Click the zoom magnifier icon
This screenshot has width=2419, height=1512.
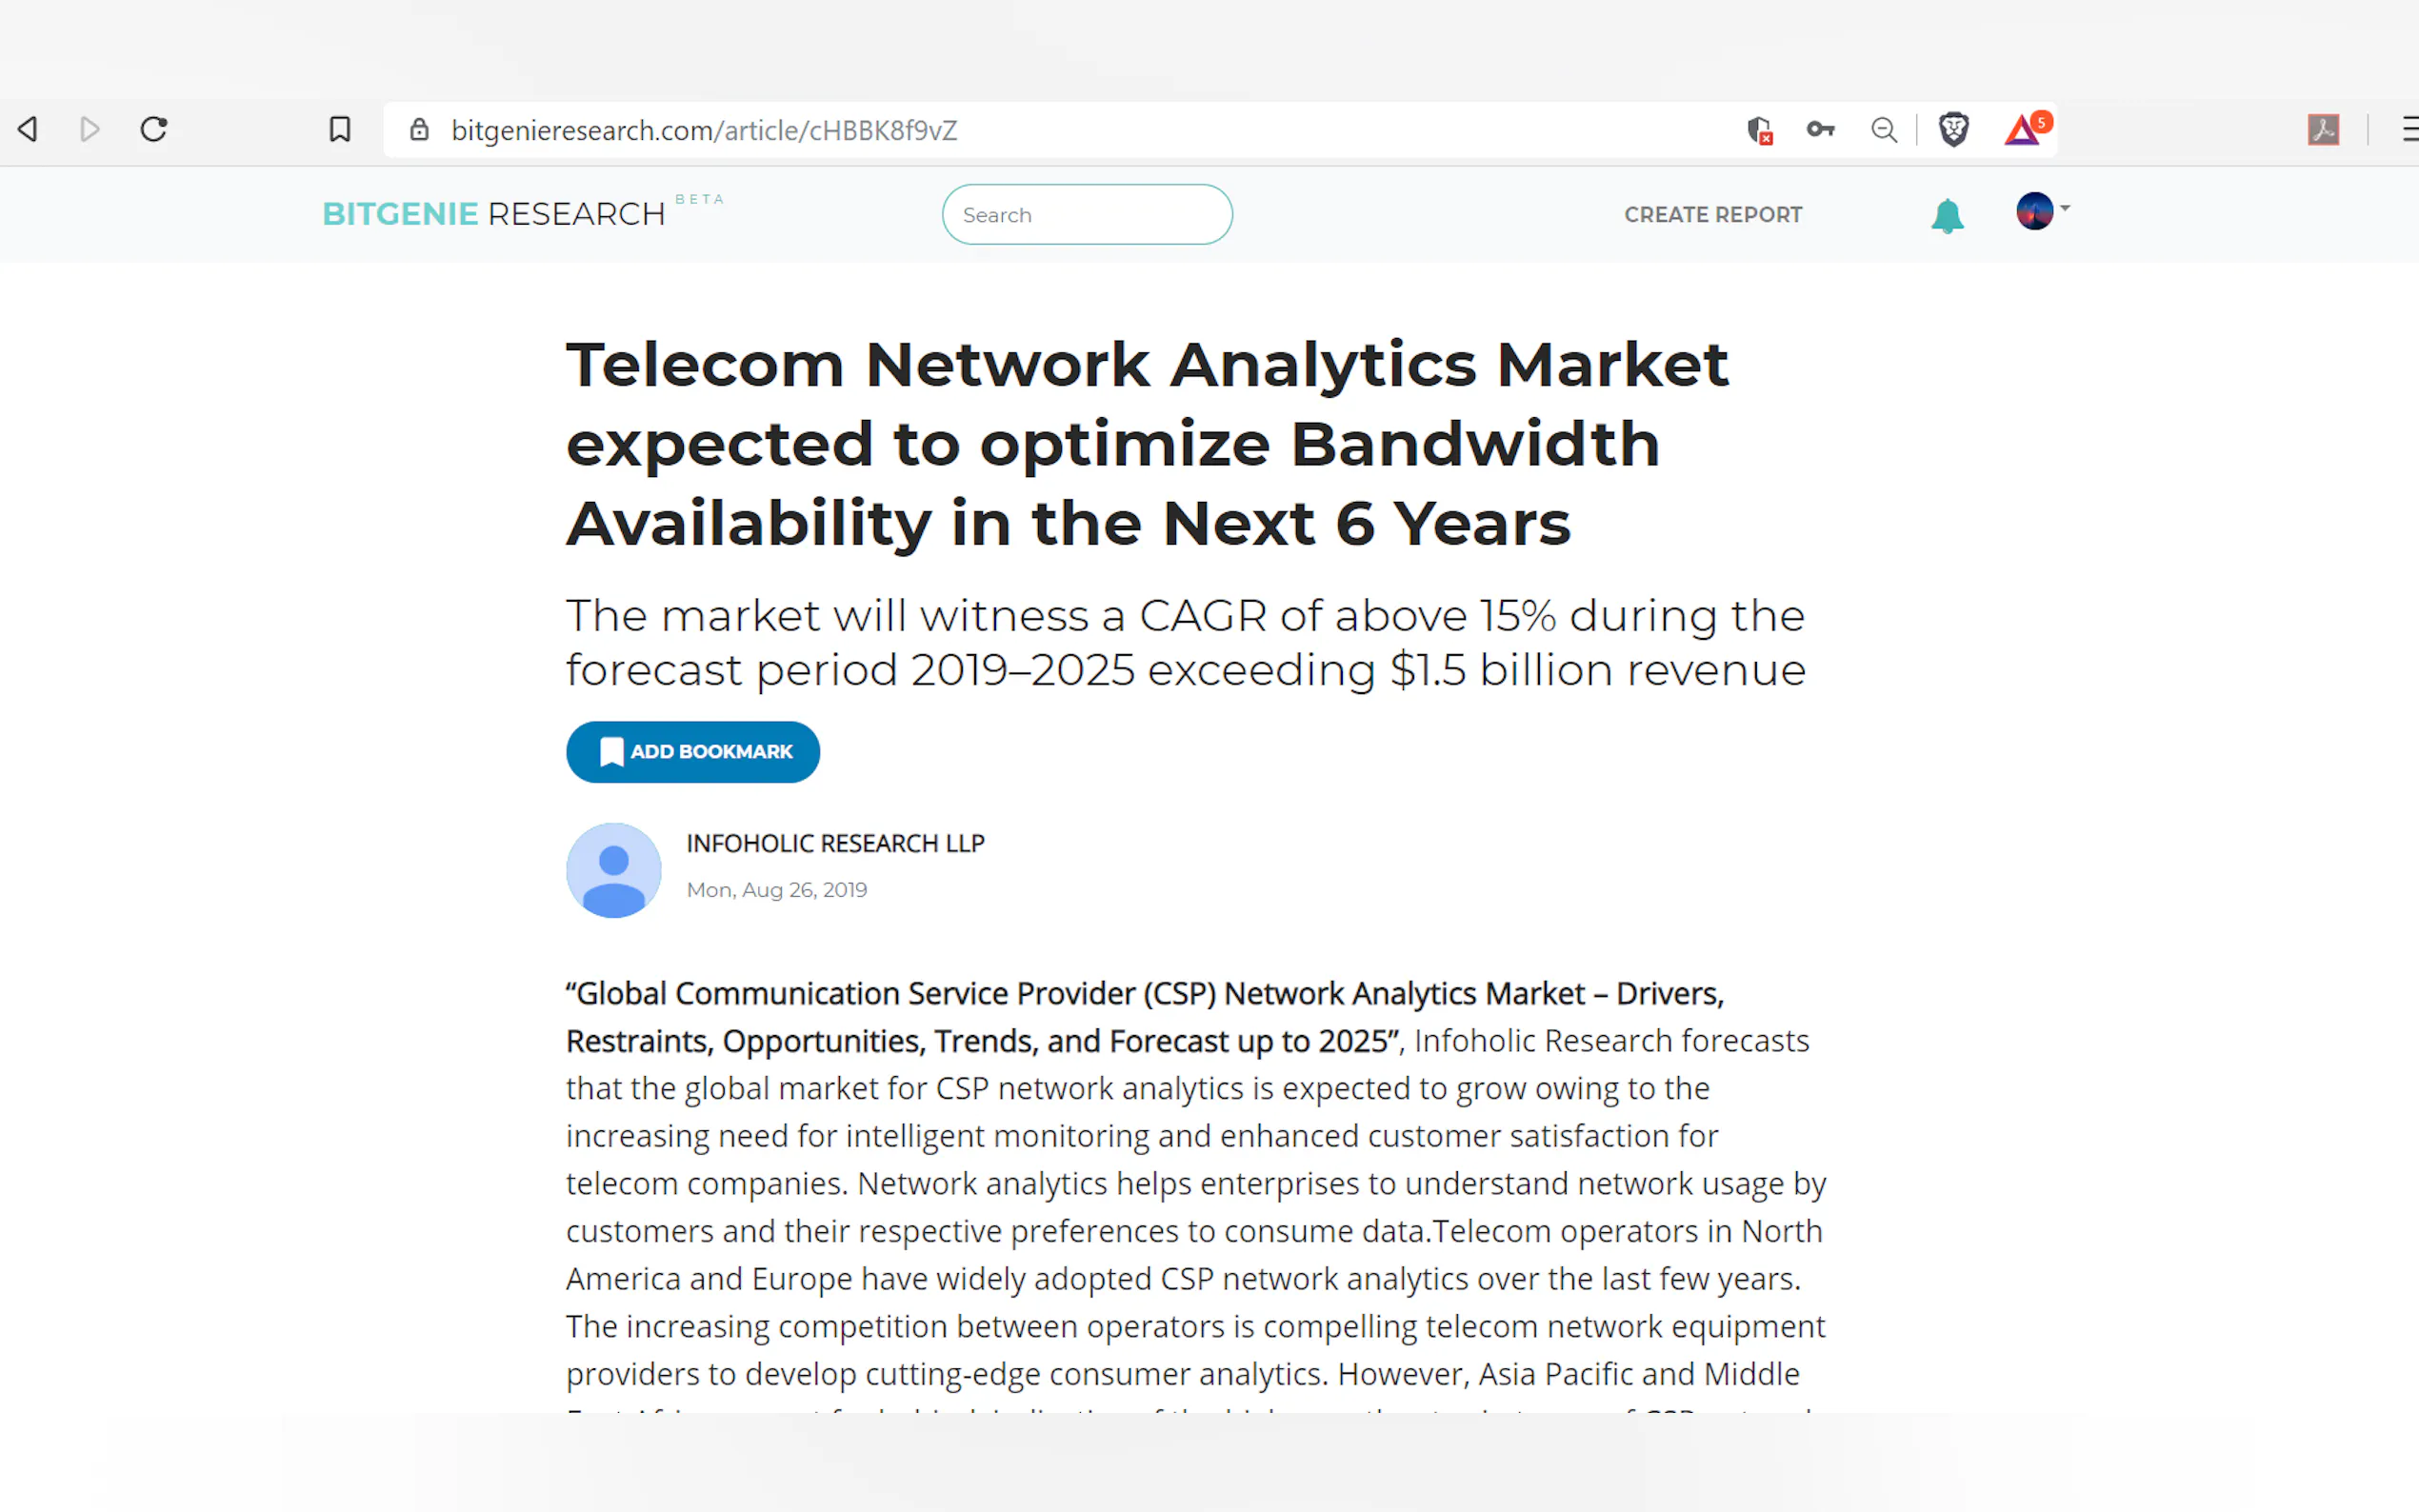pyautogui.click(x=1884, y=130)
